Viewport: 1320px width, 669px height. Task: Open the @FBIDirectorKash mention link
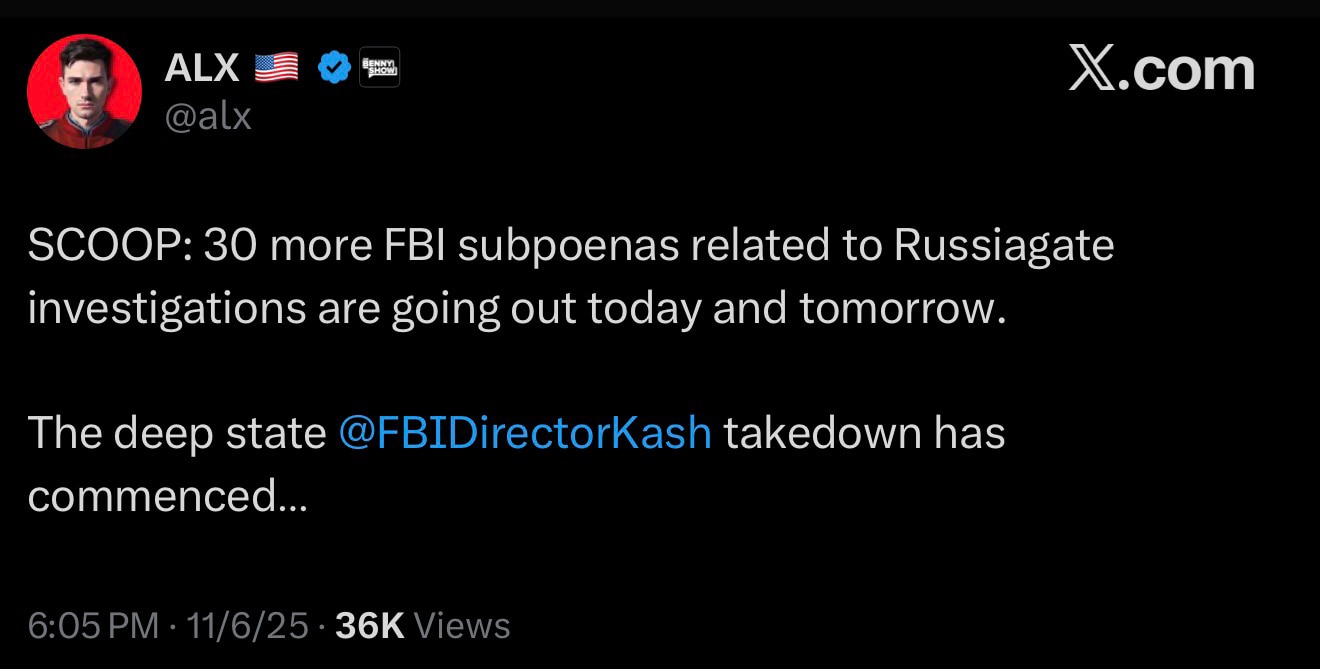(x=525, y=433)
